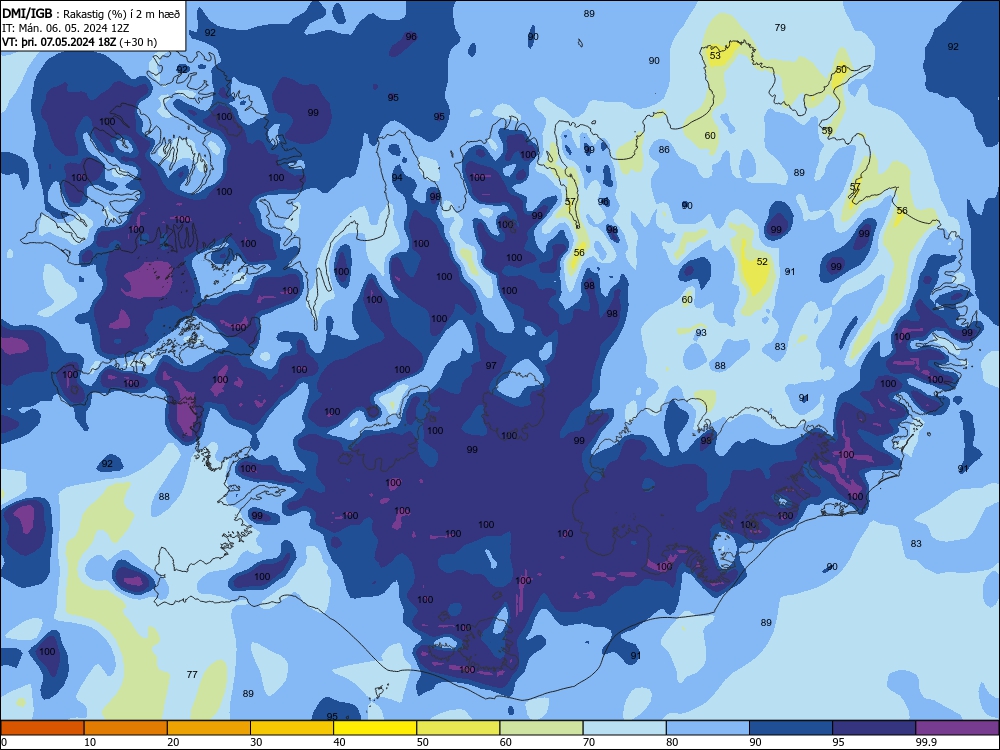
Task: Click the legend label 90
Action: [756, 742]
